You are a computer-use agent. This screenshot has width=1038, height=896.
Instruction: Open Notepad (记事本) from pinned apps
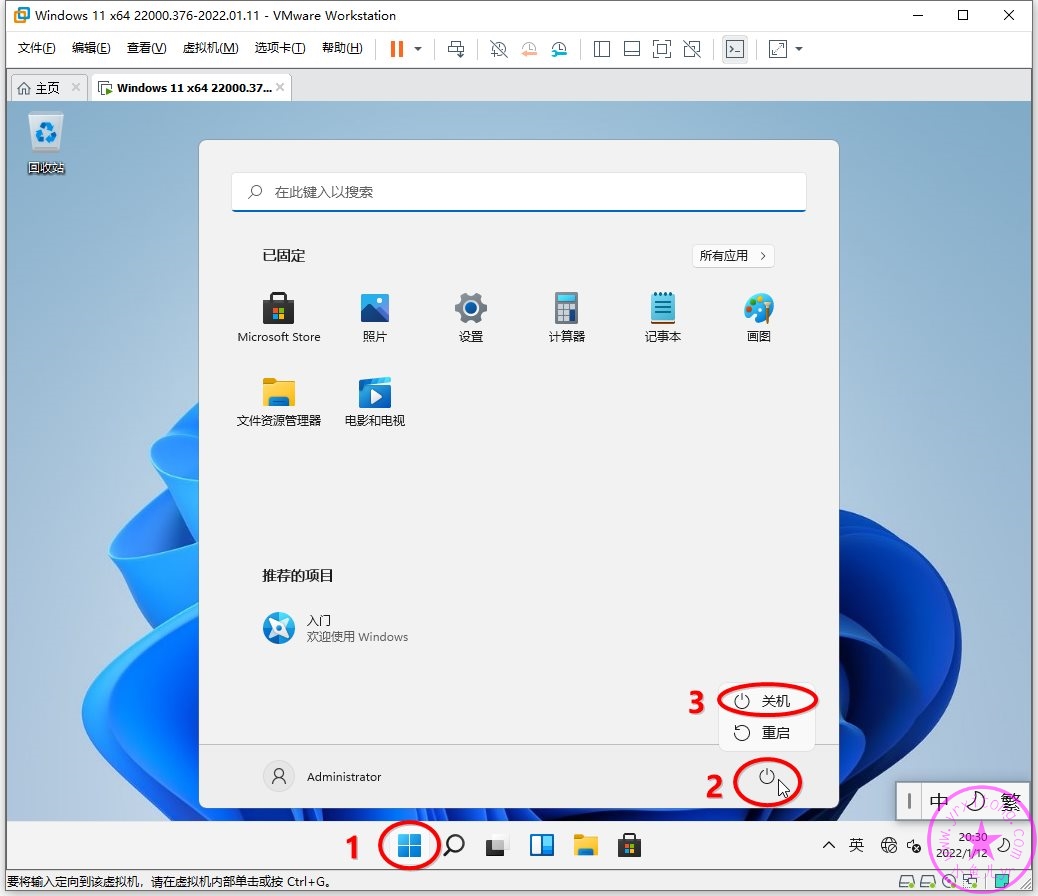coord(662,317)
